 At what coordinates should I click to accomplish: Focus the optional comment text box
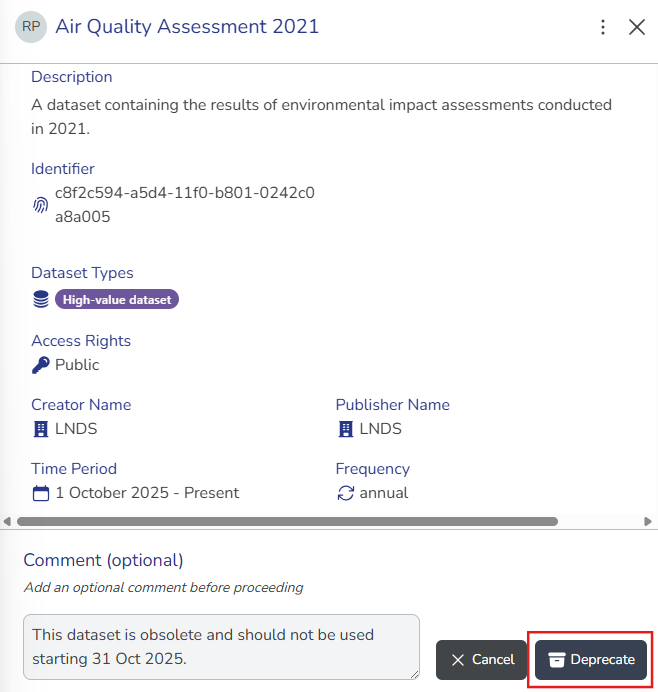221,646
